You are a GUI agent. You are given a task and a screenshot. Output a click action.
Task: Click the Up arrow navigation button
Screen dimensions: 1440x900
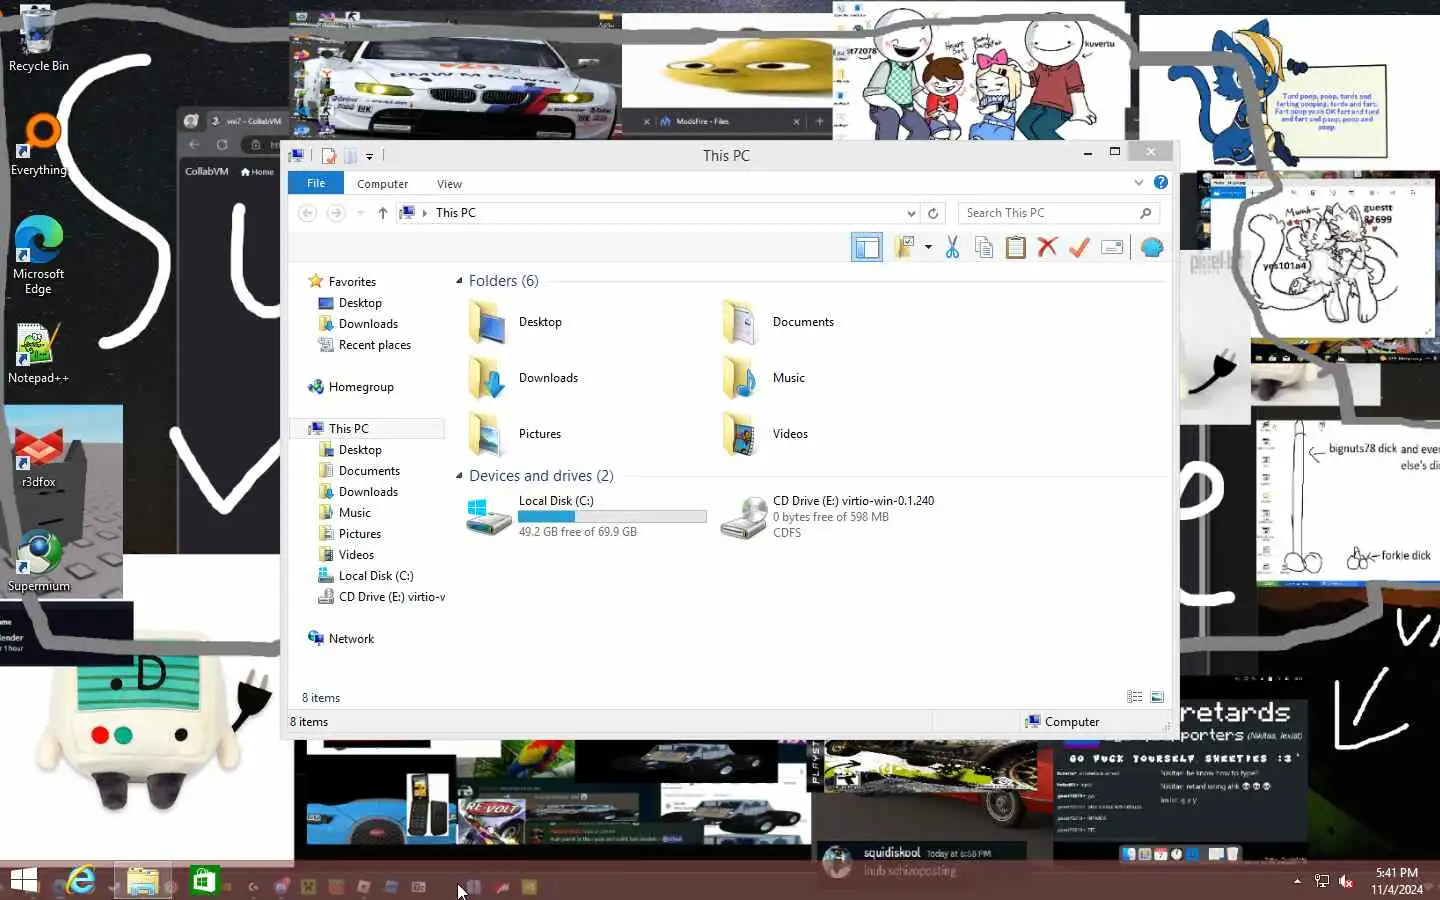tap(382, 213)
